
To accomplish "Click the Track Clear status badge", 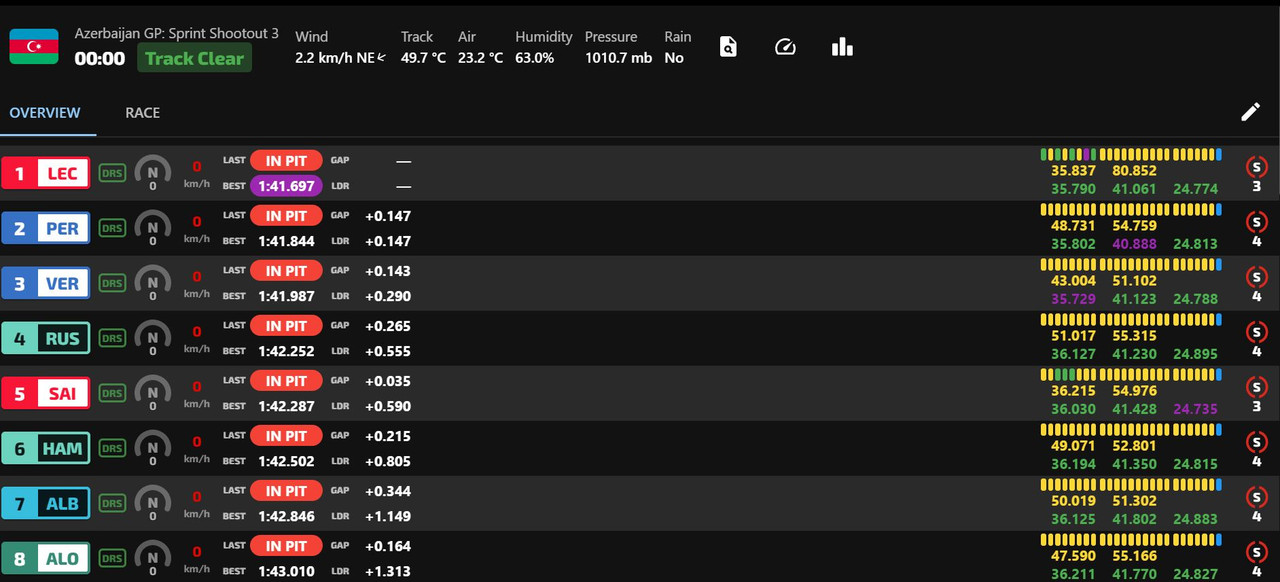I will click(194, 58).
